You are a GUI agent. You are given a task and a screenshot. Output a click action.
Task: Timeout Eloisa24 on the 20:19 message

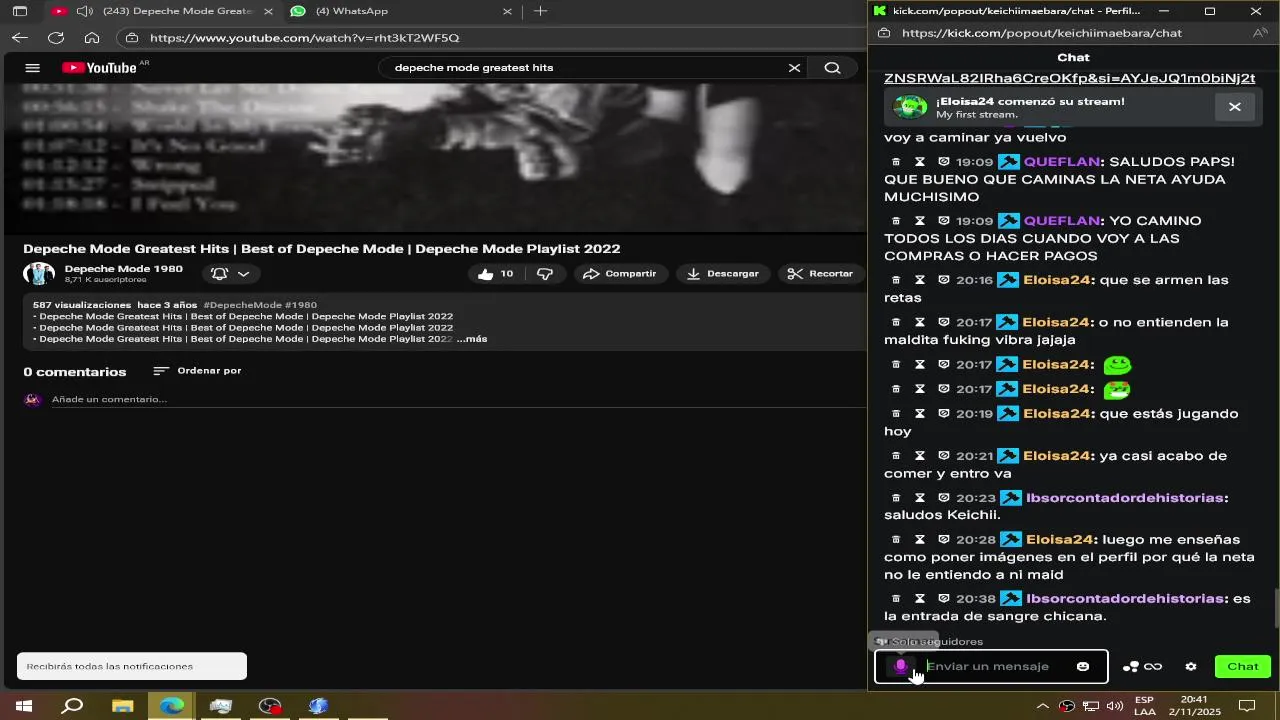920,414
